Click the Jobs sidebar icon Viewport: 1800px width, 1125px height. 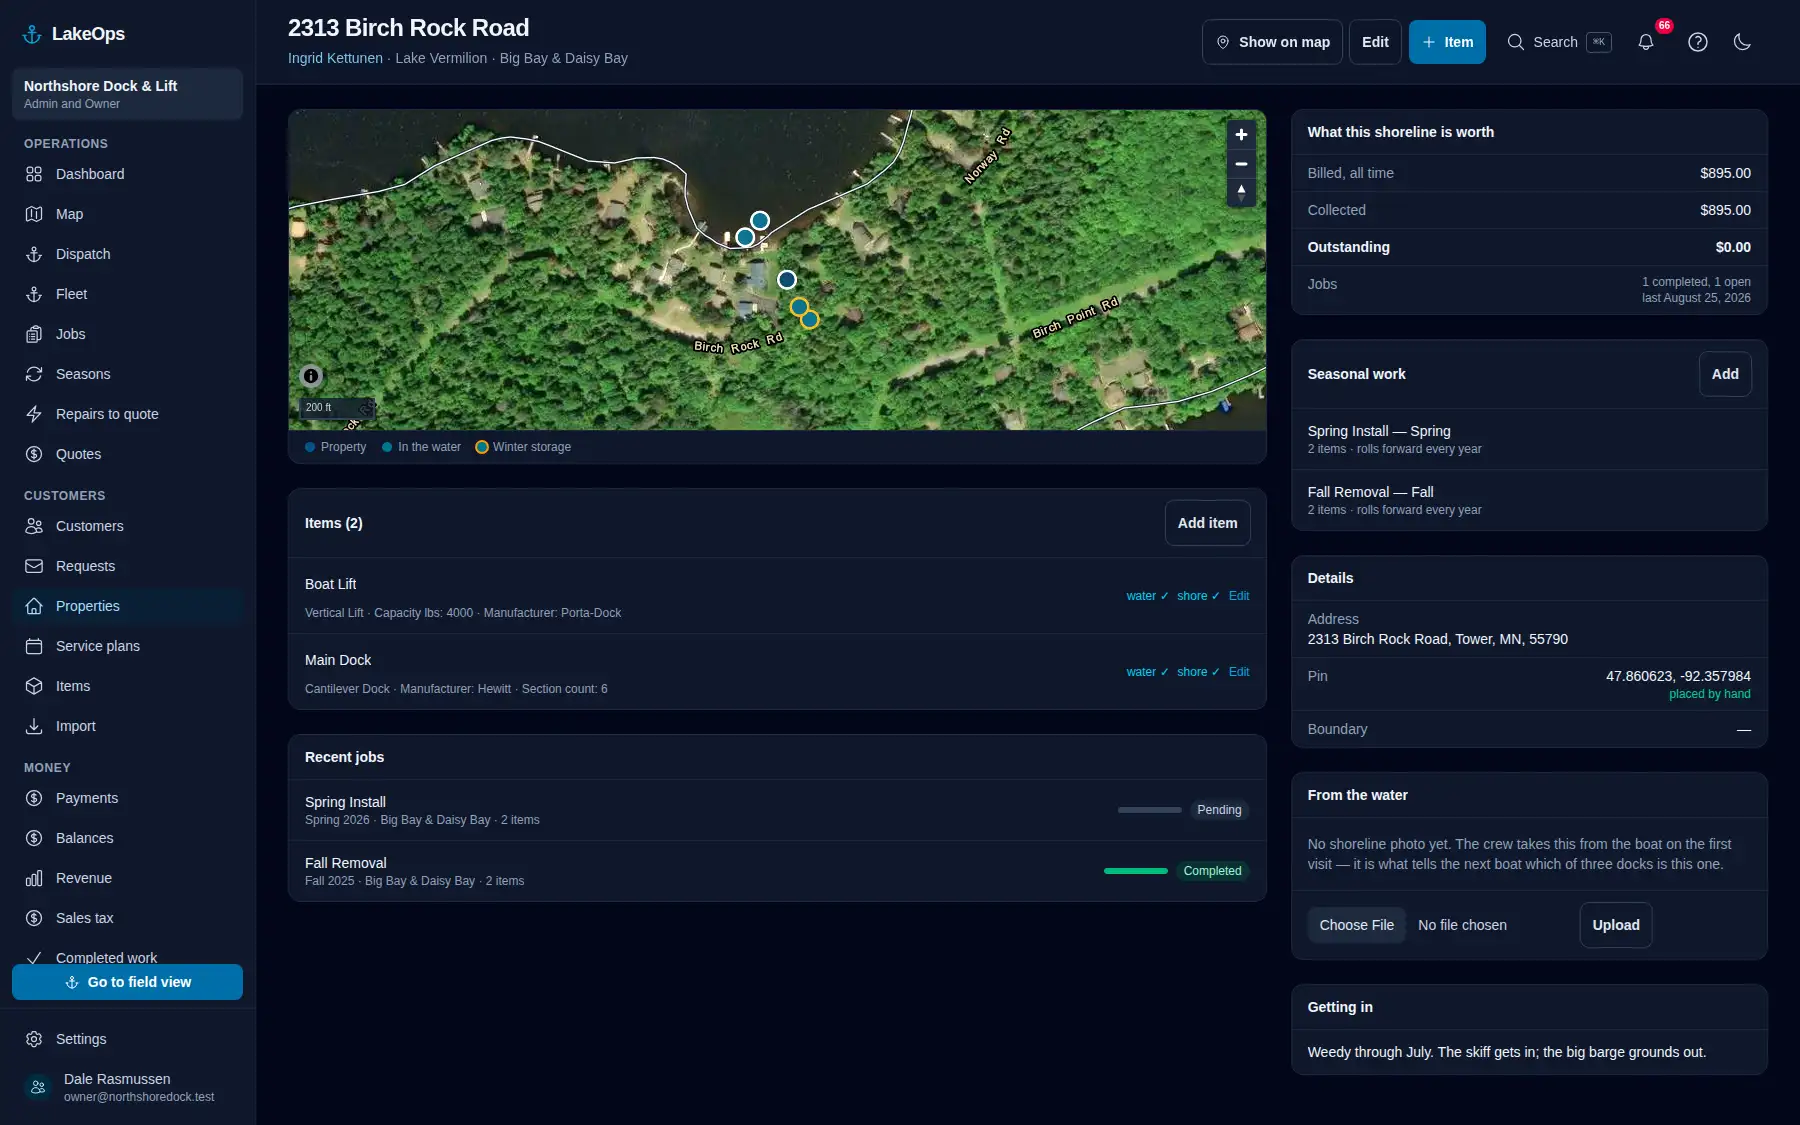(34, 334)
